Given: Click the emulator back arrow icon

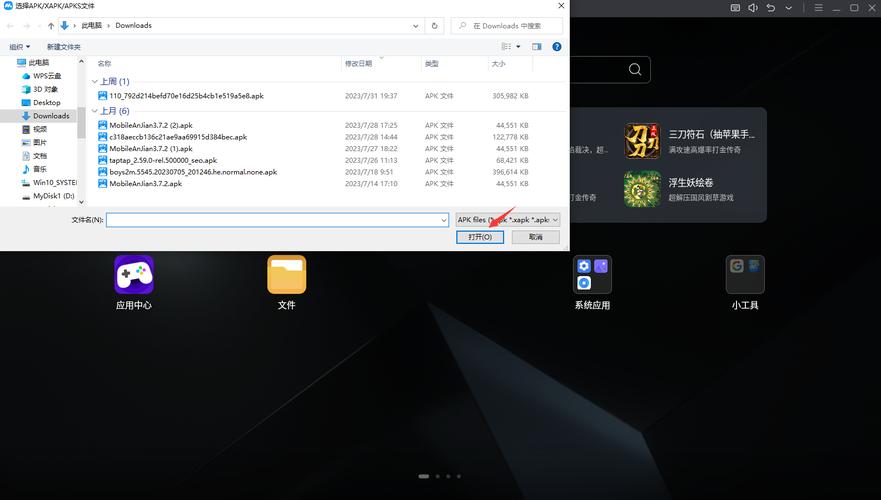Looking at the screenshot, I should pos(771,8).
